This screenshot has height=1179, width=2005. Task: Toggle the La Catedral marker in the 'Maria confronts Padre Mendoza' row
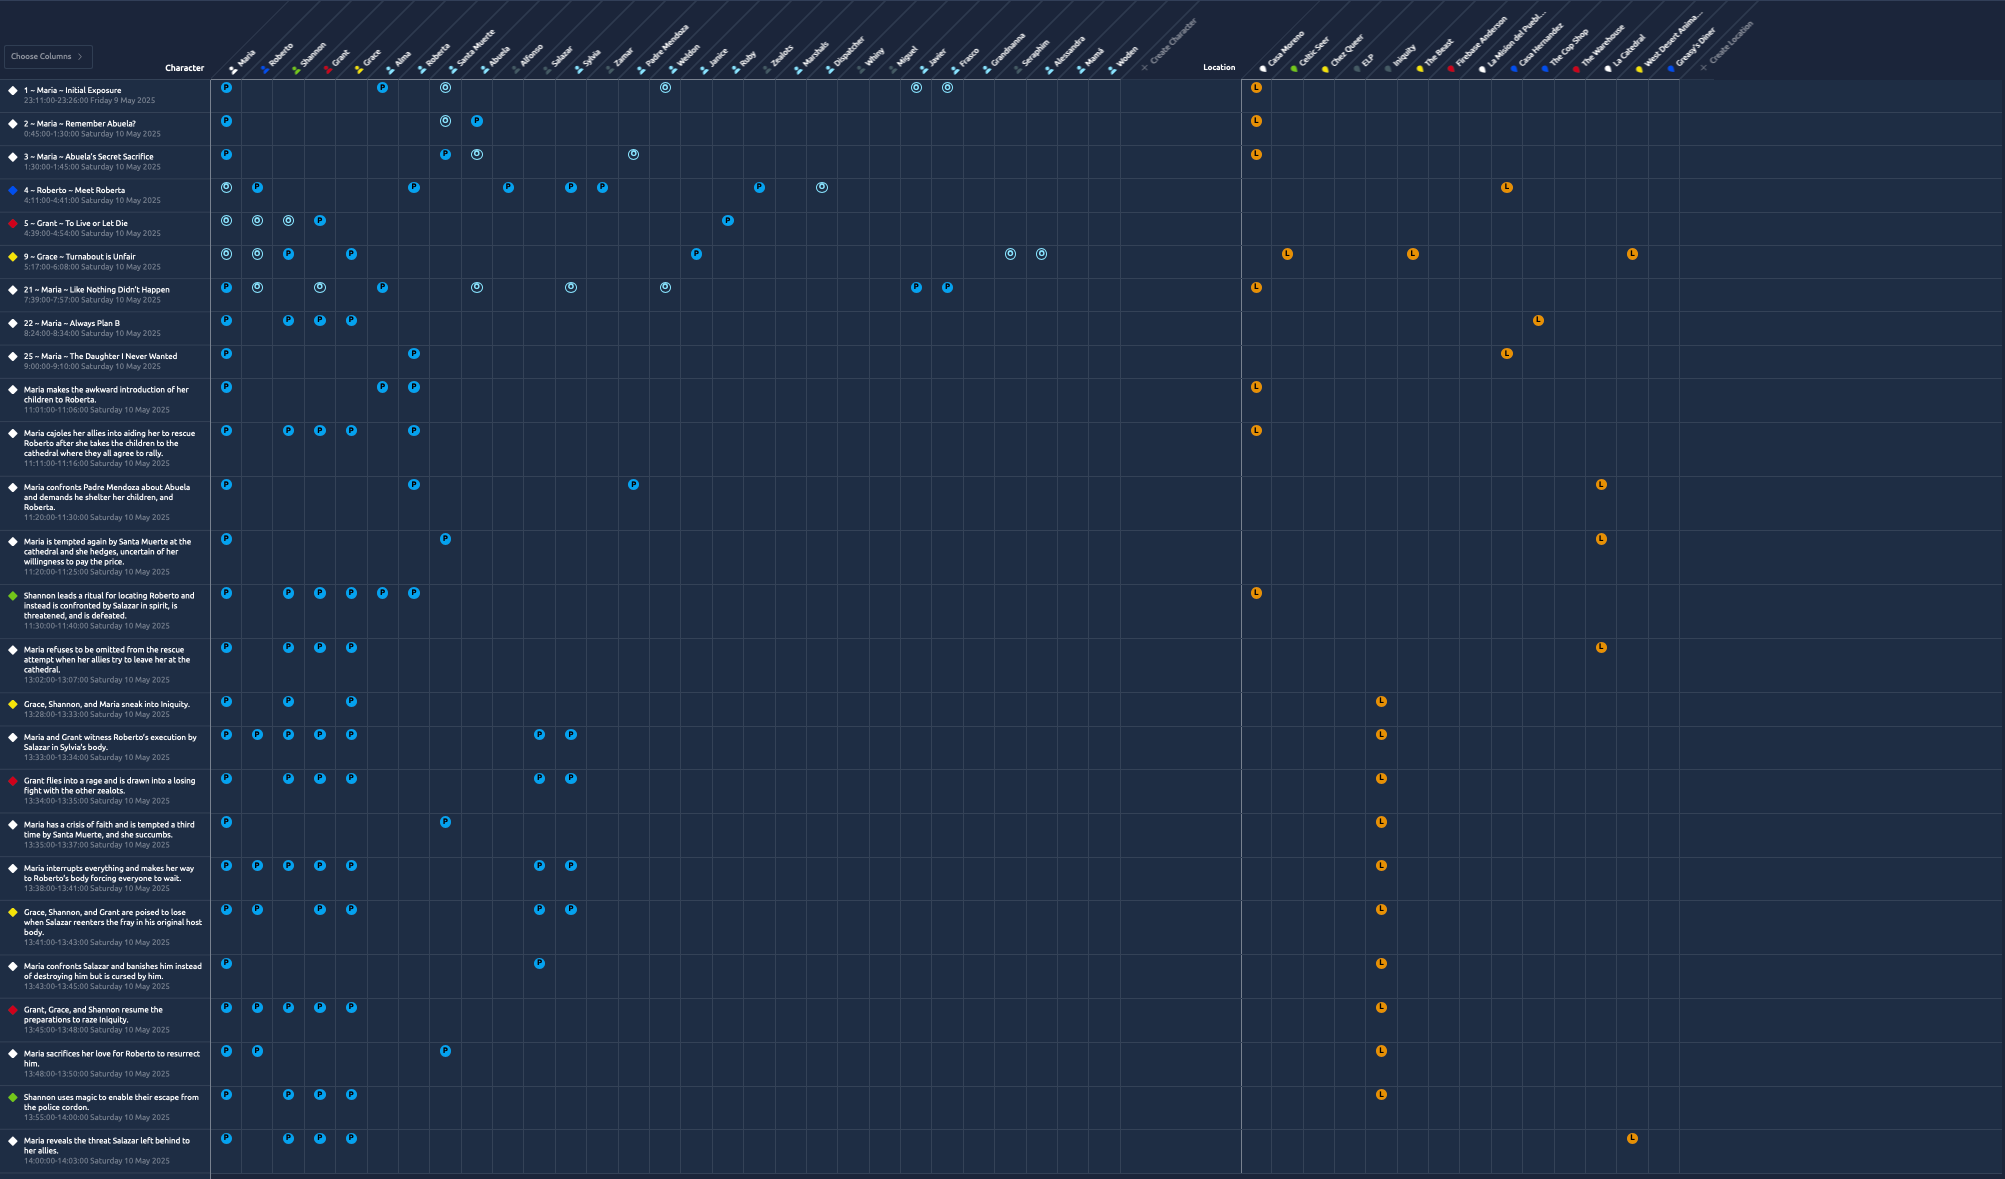tap(1601, 485)
